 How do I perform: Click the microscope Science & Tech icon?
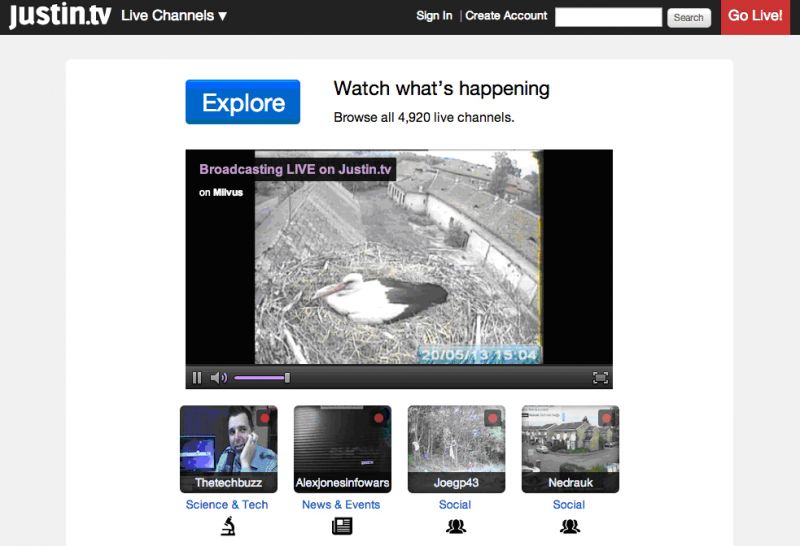[228, 526]
